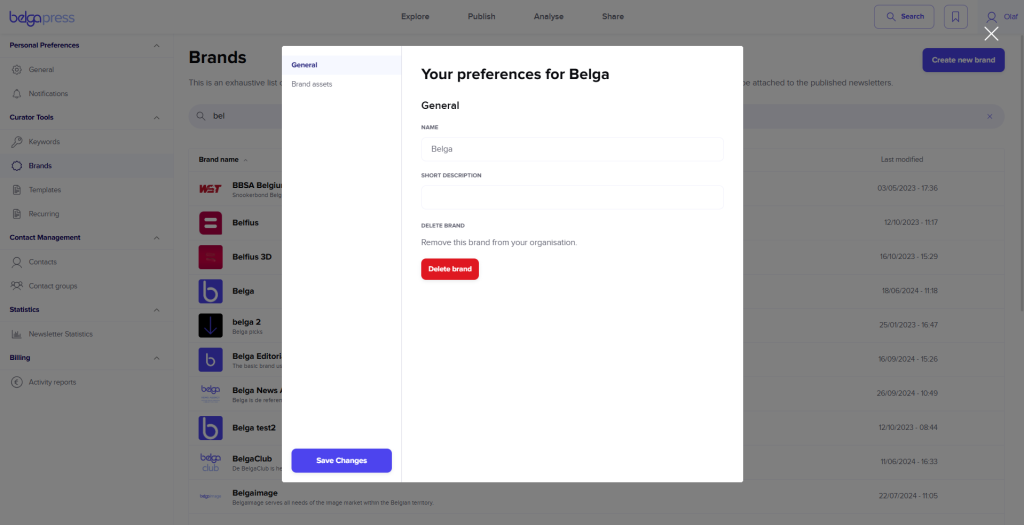This screenshot has width=1024, height=525.
Task: Click the belga press logo
Action: point(42,18)
